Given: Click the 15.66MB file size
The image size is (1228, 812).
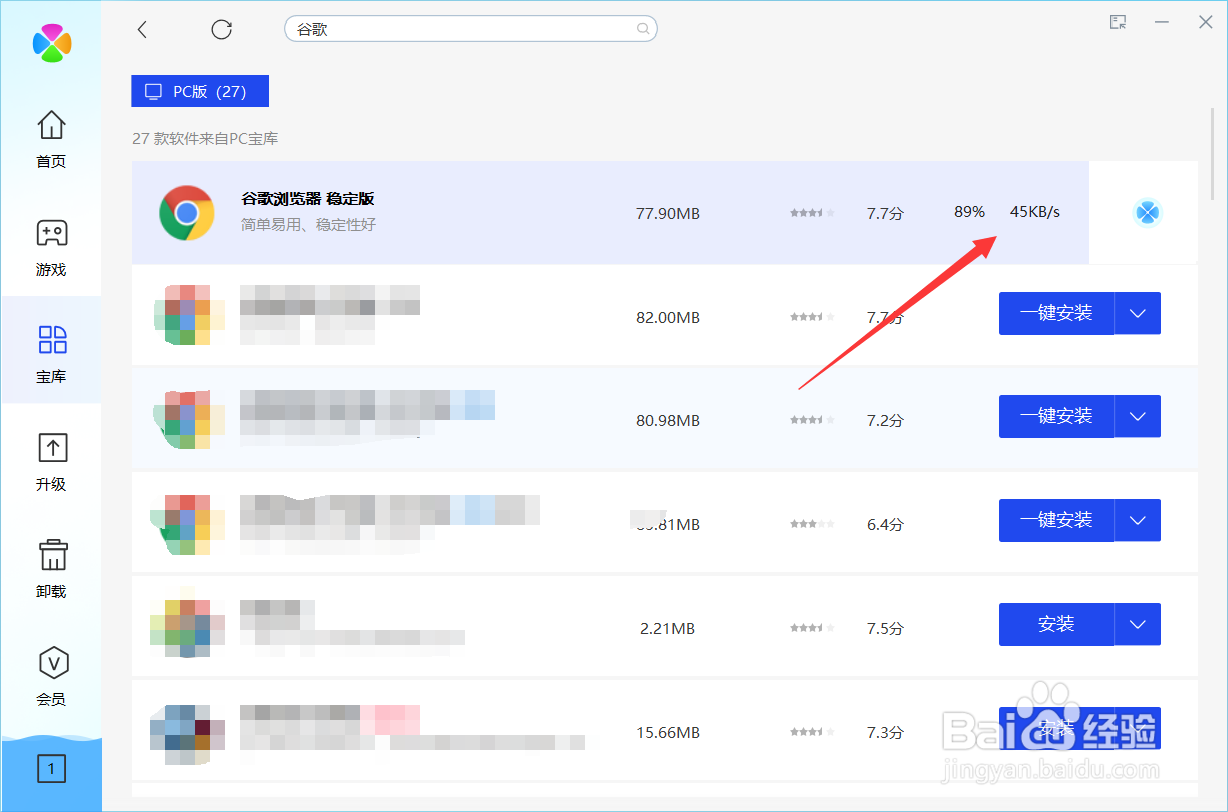Looking at the screenshot, I should pos(668,733).
